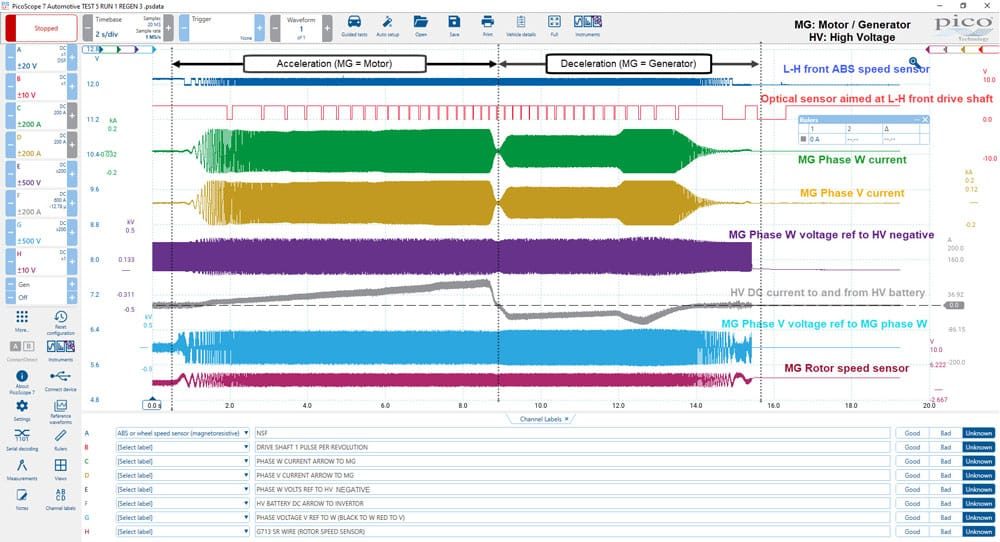Edit the channel B description text field
This screenshot has width=1000, height=542.
(x=572, y=447)
